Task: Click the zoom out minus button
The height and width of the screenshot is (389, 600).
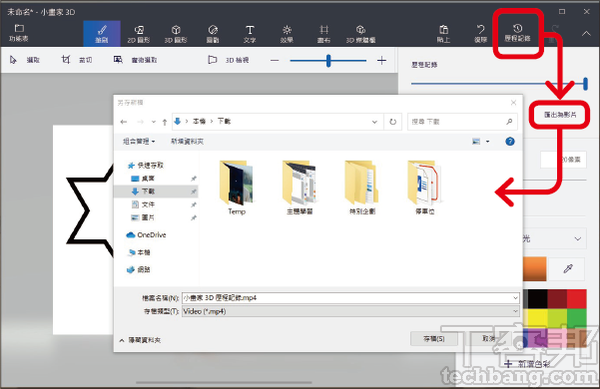Action: pyautogui.click(x=274, y=60)
